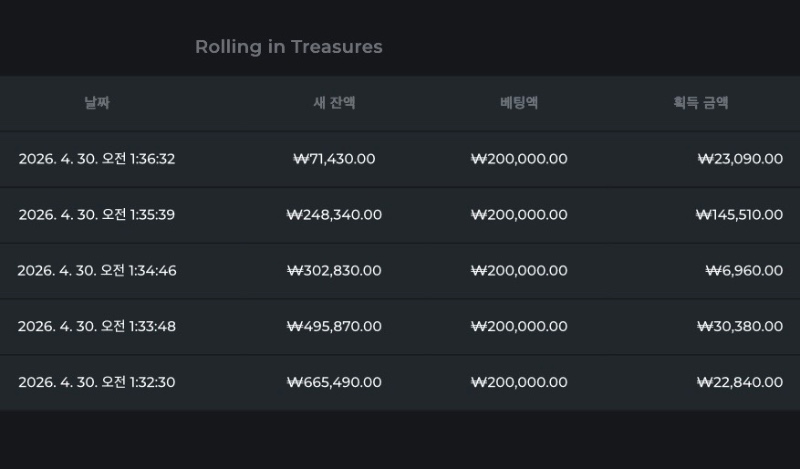Click the ₩248,340.00 new balance value
The image size is (800, 469).
pyautogui.click(x=334, y=215)
